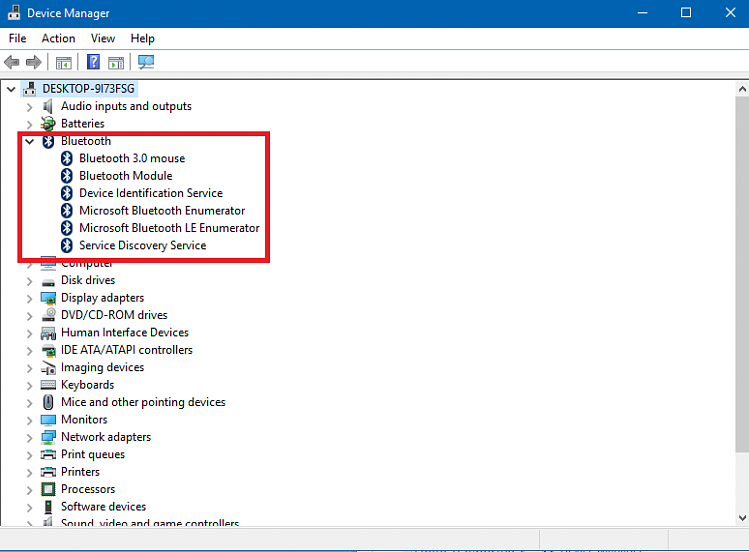The height and width of the screenshot is (552, 749).
Task: Select the Bluetooth 3.0 mouse device
Action: [x=131, y=158]
